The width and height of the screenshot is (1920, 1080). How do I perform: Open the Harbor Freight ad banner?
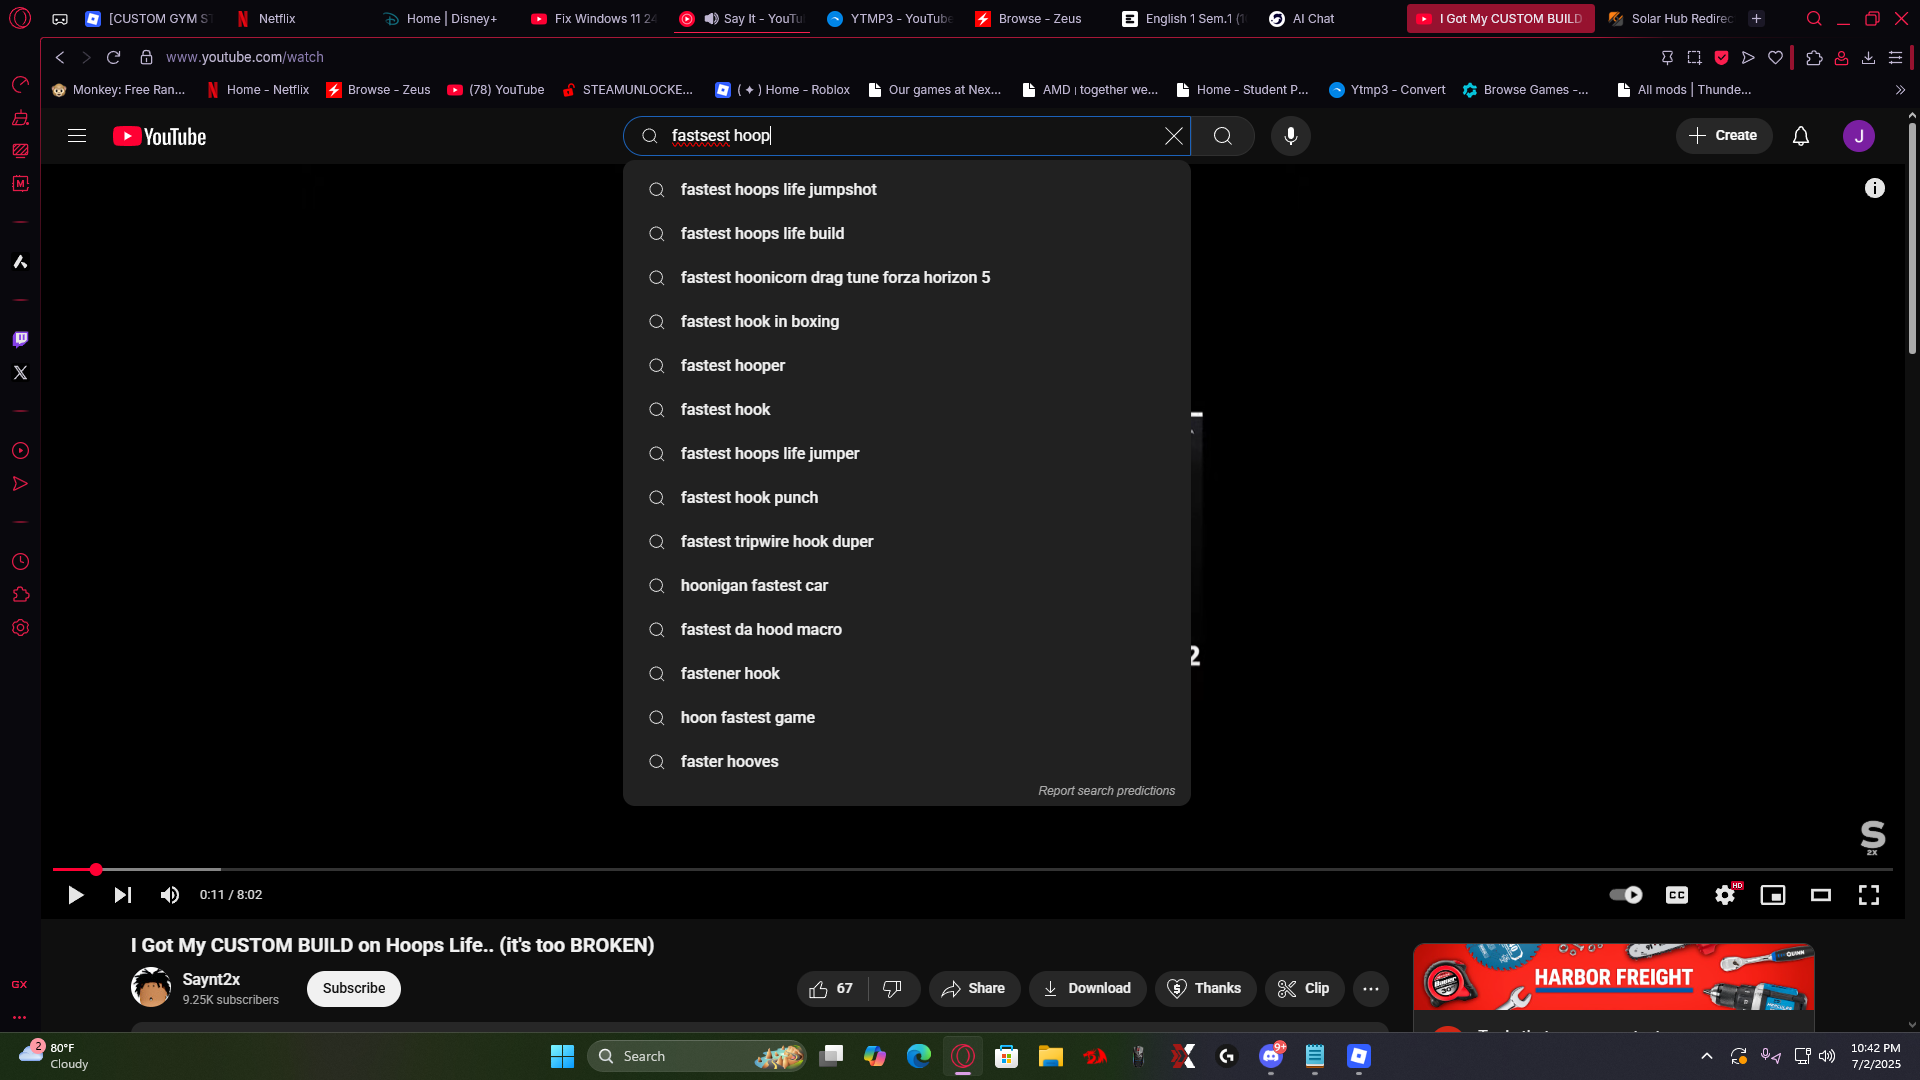click(1614, 977)
